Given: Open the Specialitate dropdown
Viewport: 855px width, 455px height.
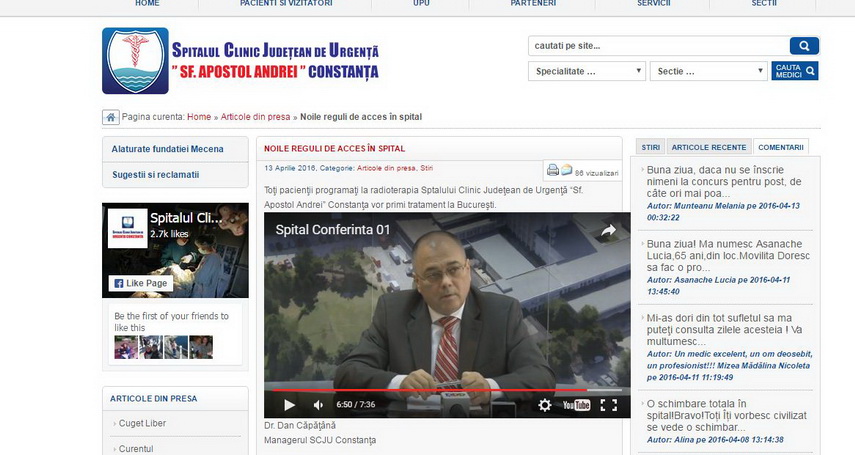Looking at the screenshot, I should 586,72.
